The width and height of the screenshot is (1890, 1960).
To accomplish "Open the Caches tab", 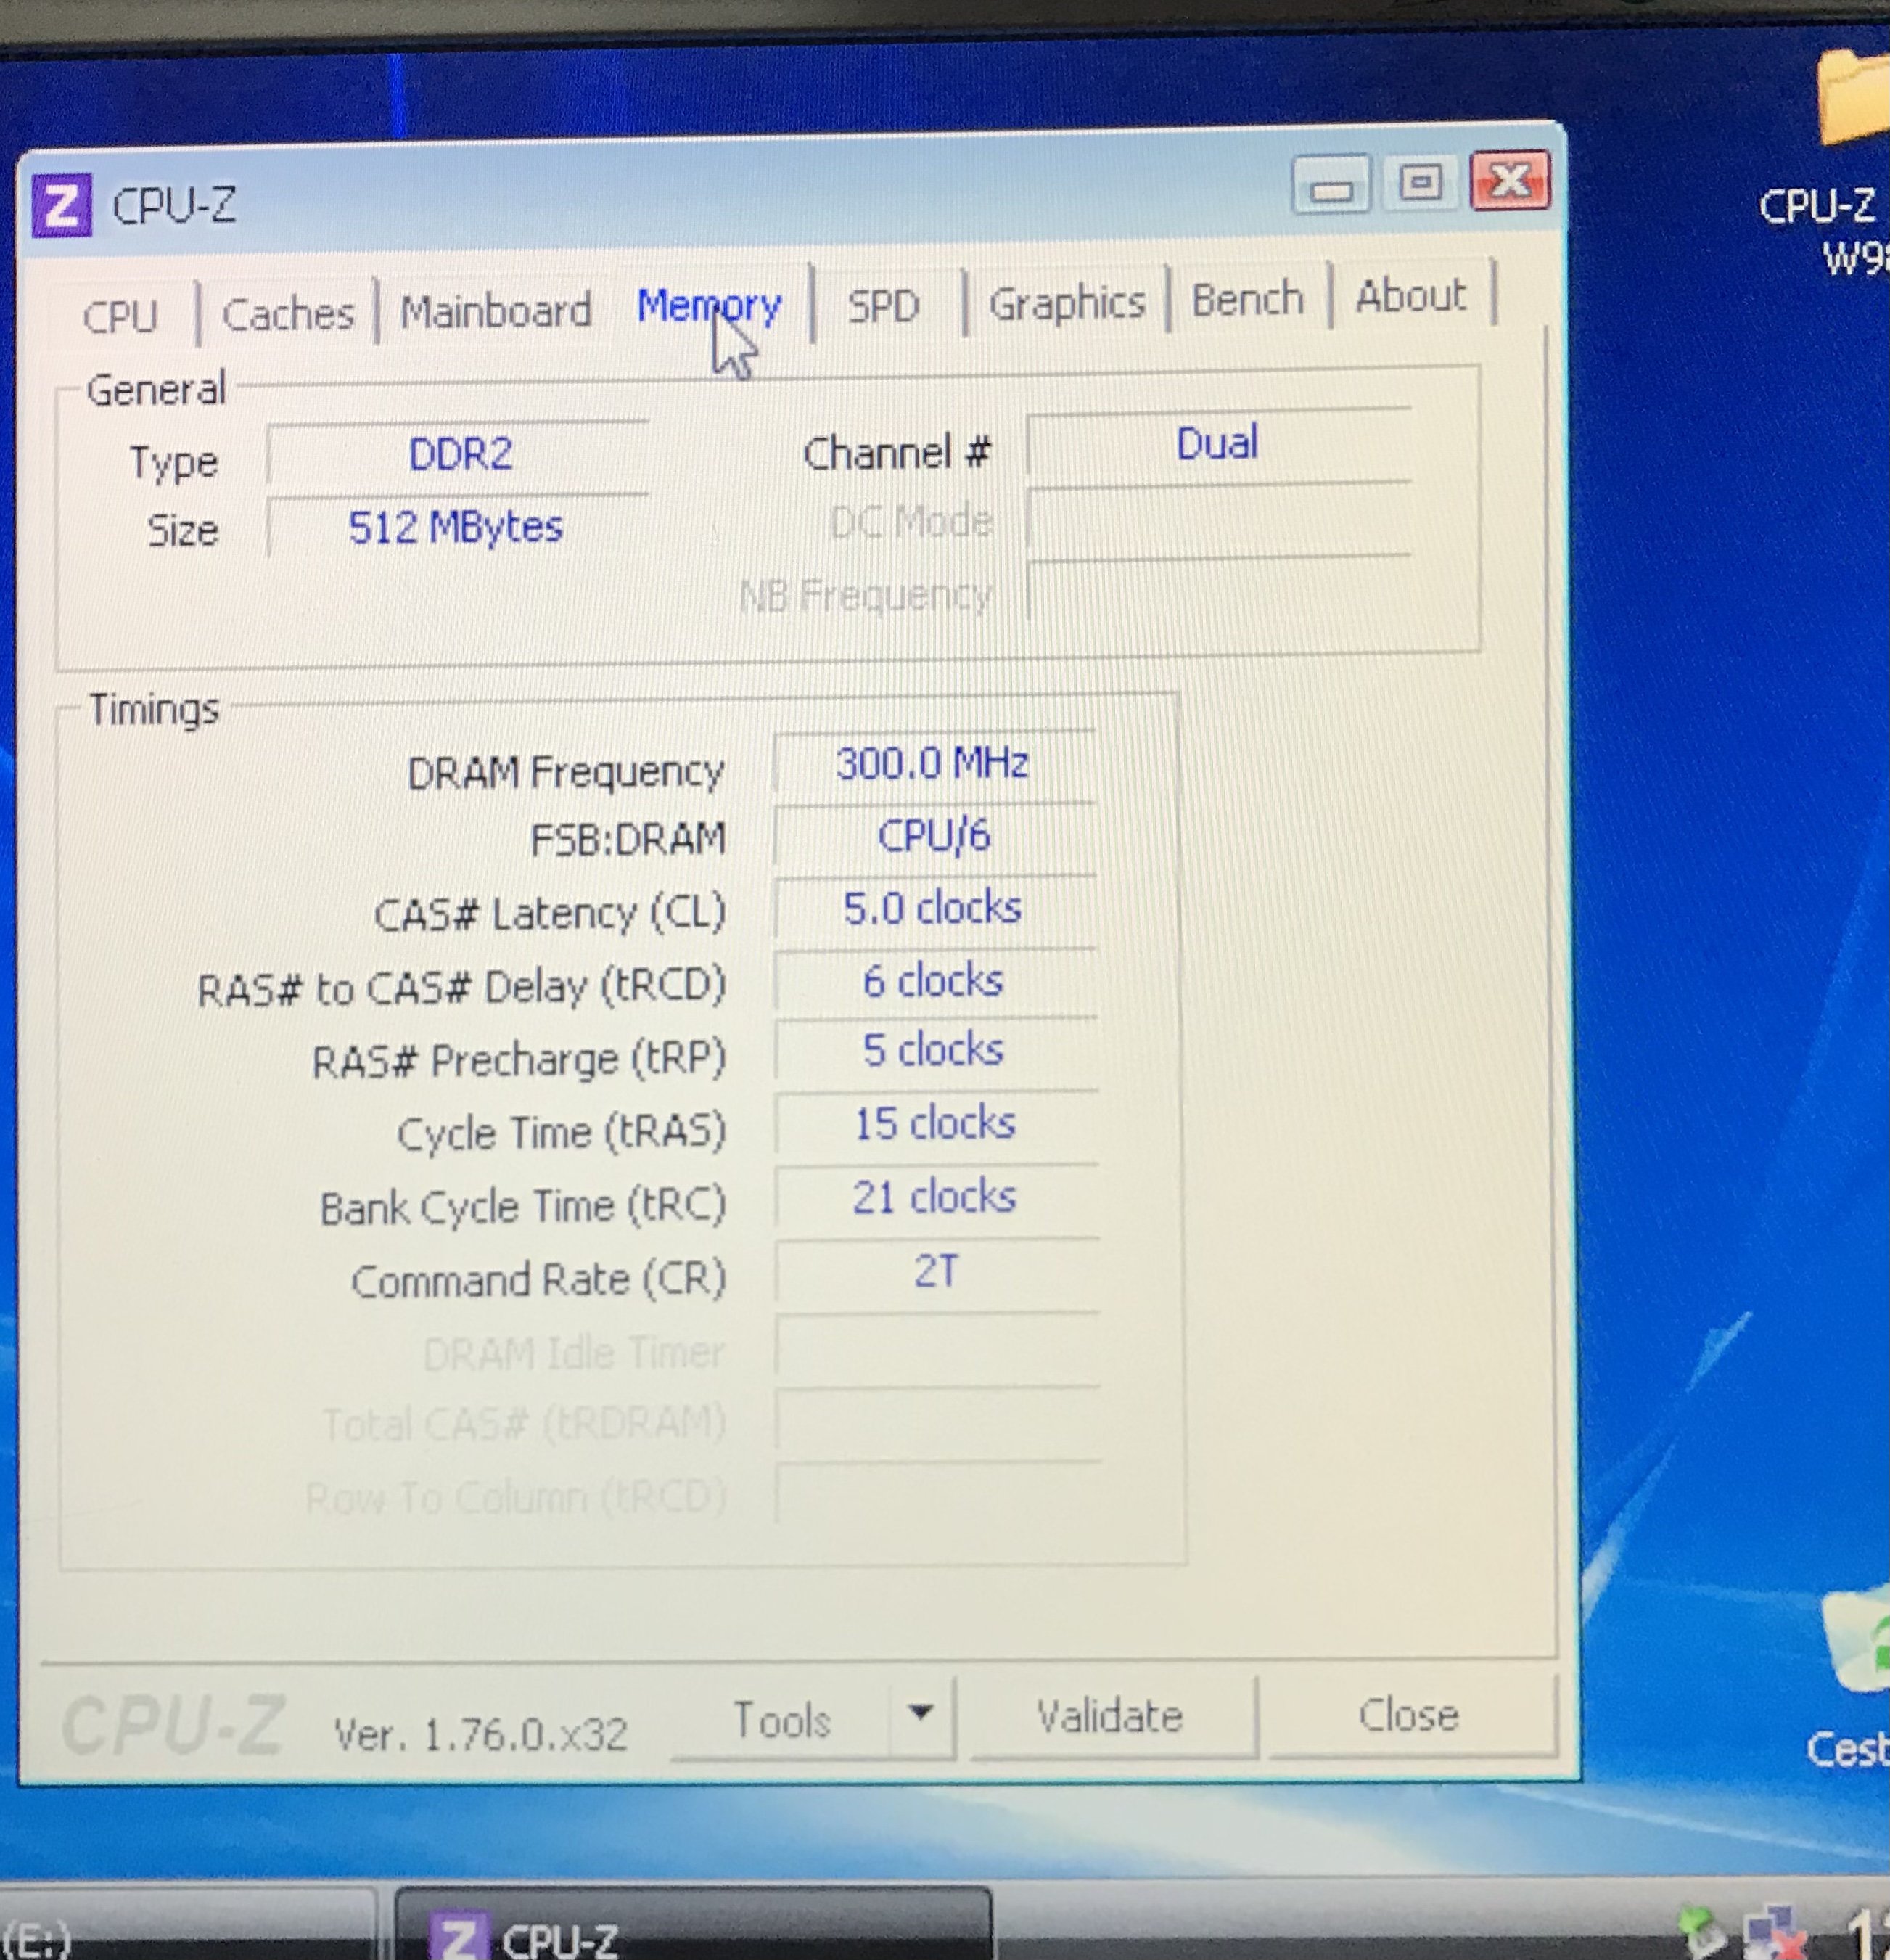I will (288, 314).
